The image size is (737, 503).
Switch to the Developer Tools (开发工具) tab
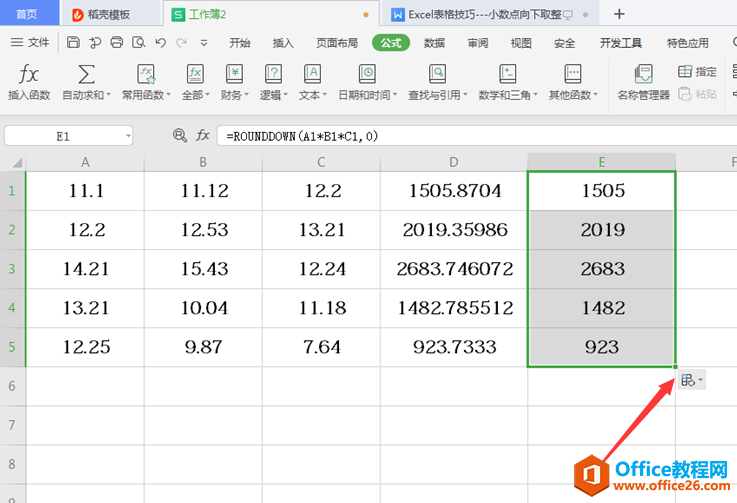[x=620, y=43]
